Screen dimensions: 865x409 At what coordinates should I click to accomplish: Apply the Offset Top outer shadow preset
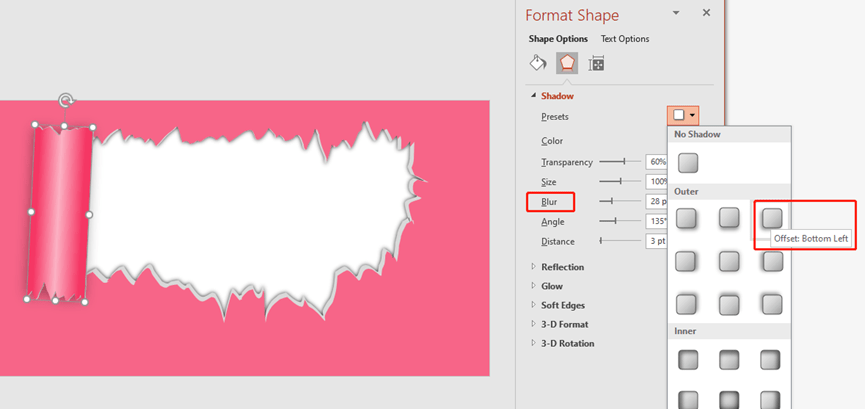(729, 304)
